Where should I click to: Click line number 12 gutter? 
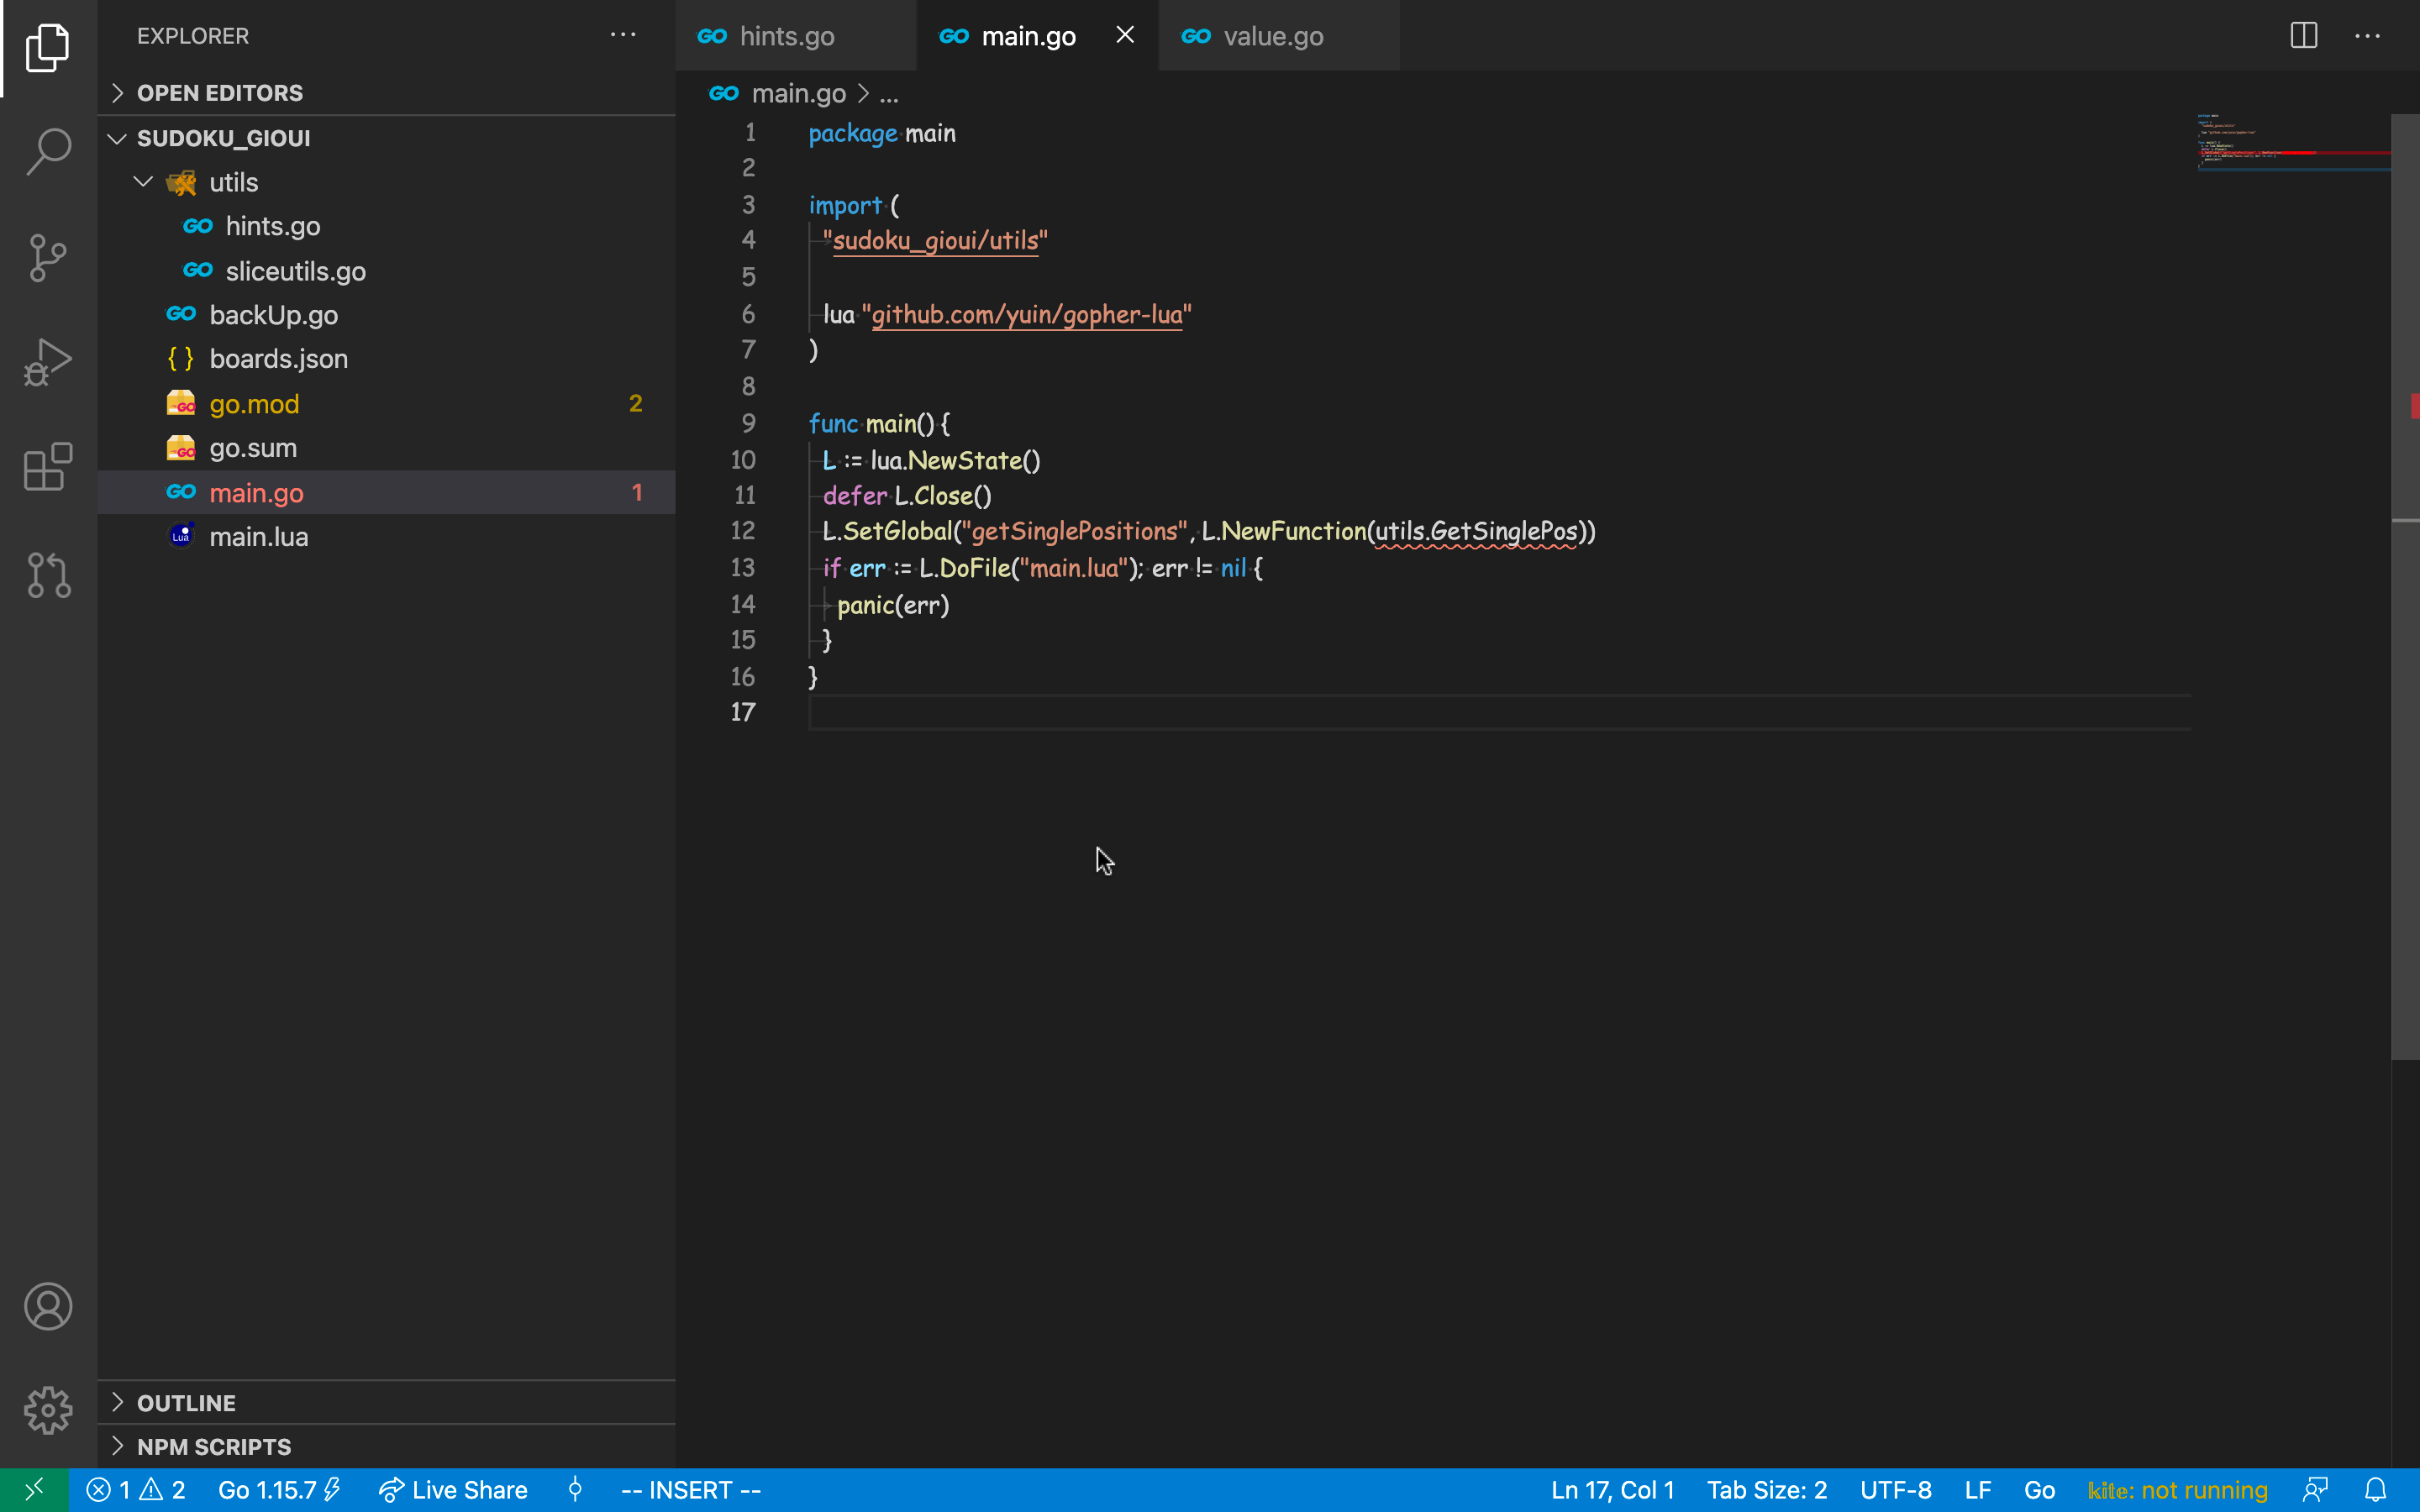point(742,531)
